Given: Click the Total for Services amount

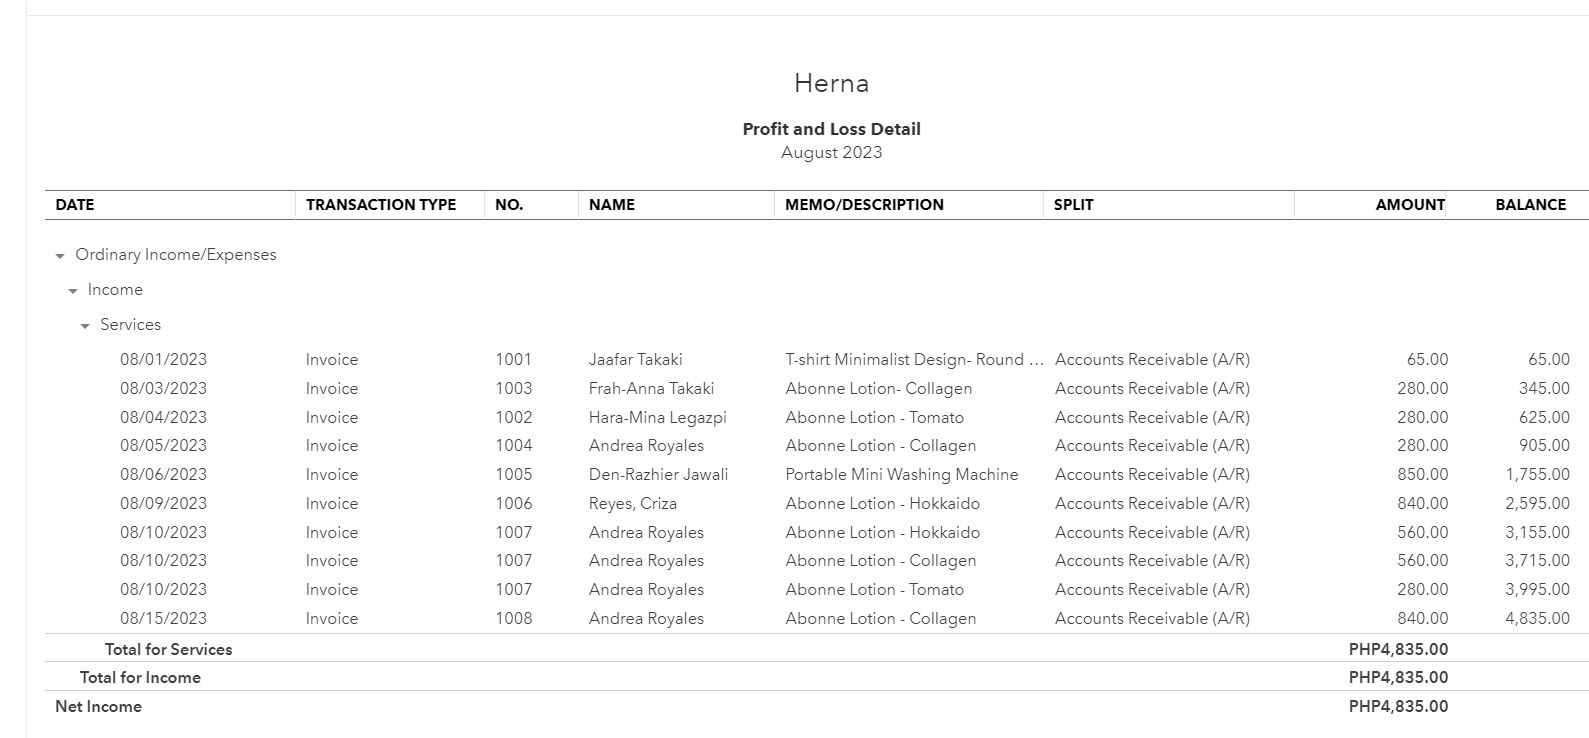Looking at the screenshot, I should [1397, 650].
